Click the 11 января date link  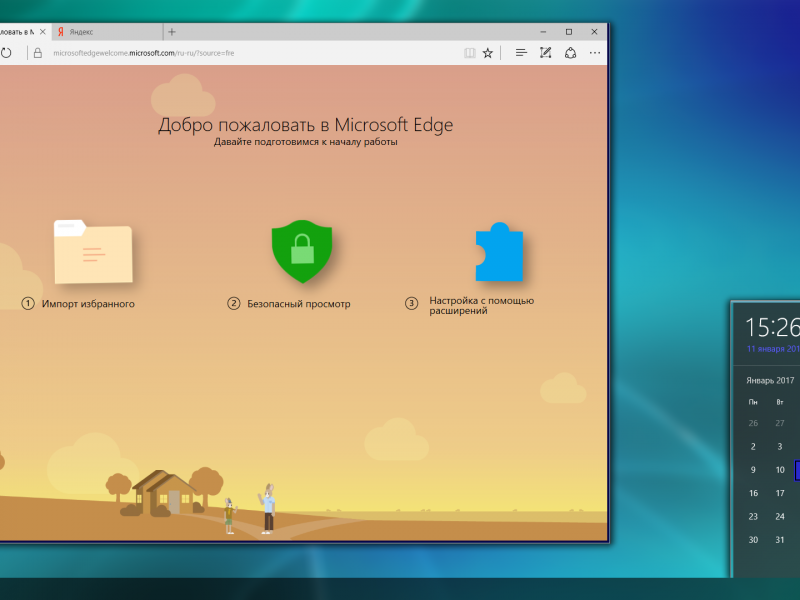coord(773,349)
